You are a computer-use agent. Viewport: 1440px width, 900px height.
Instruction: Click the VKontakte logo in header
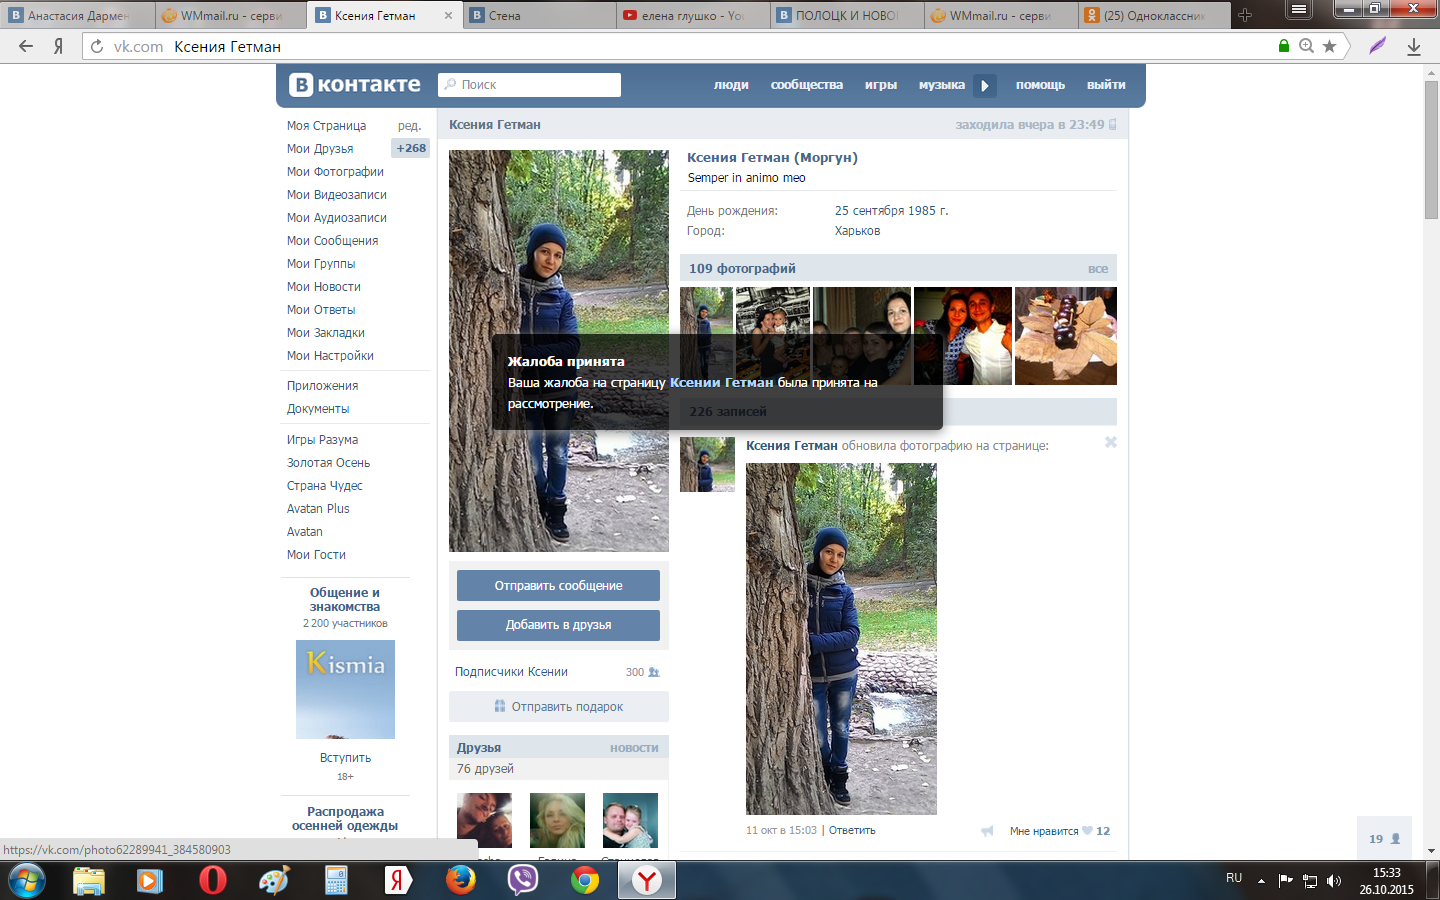[x=355, y=85]
